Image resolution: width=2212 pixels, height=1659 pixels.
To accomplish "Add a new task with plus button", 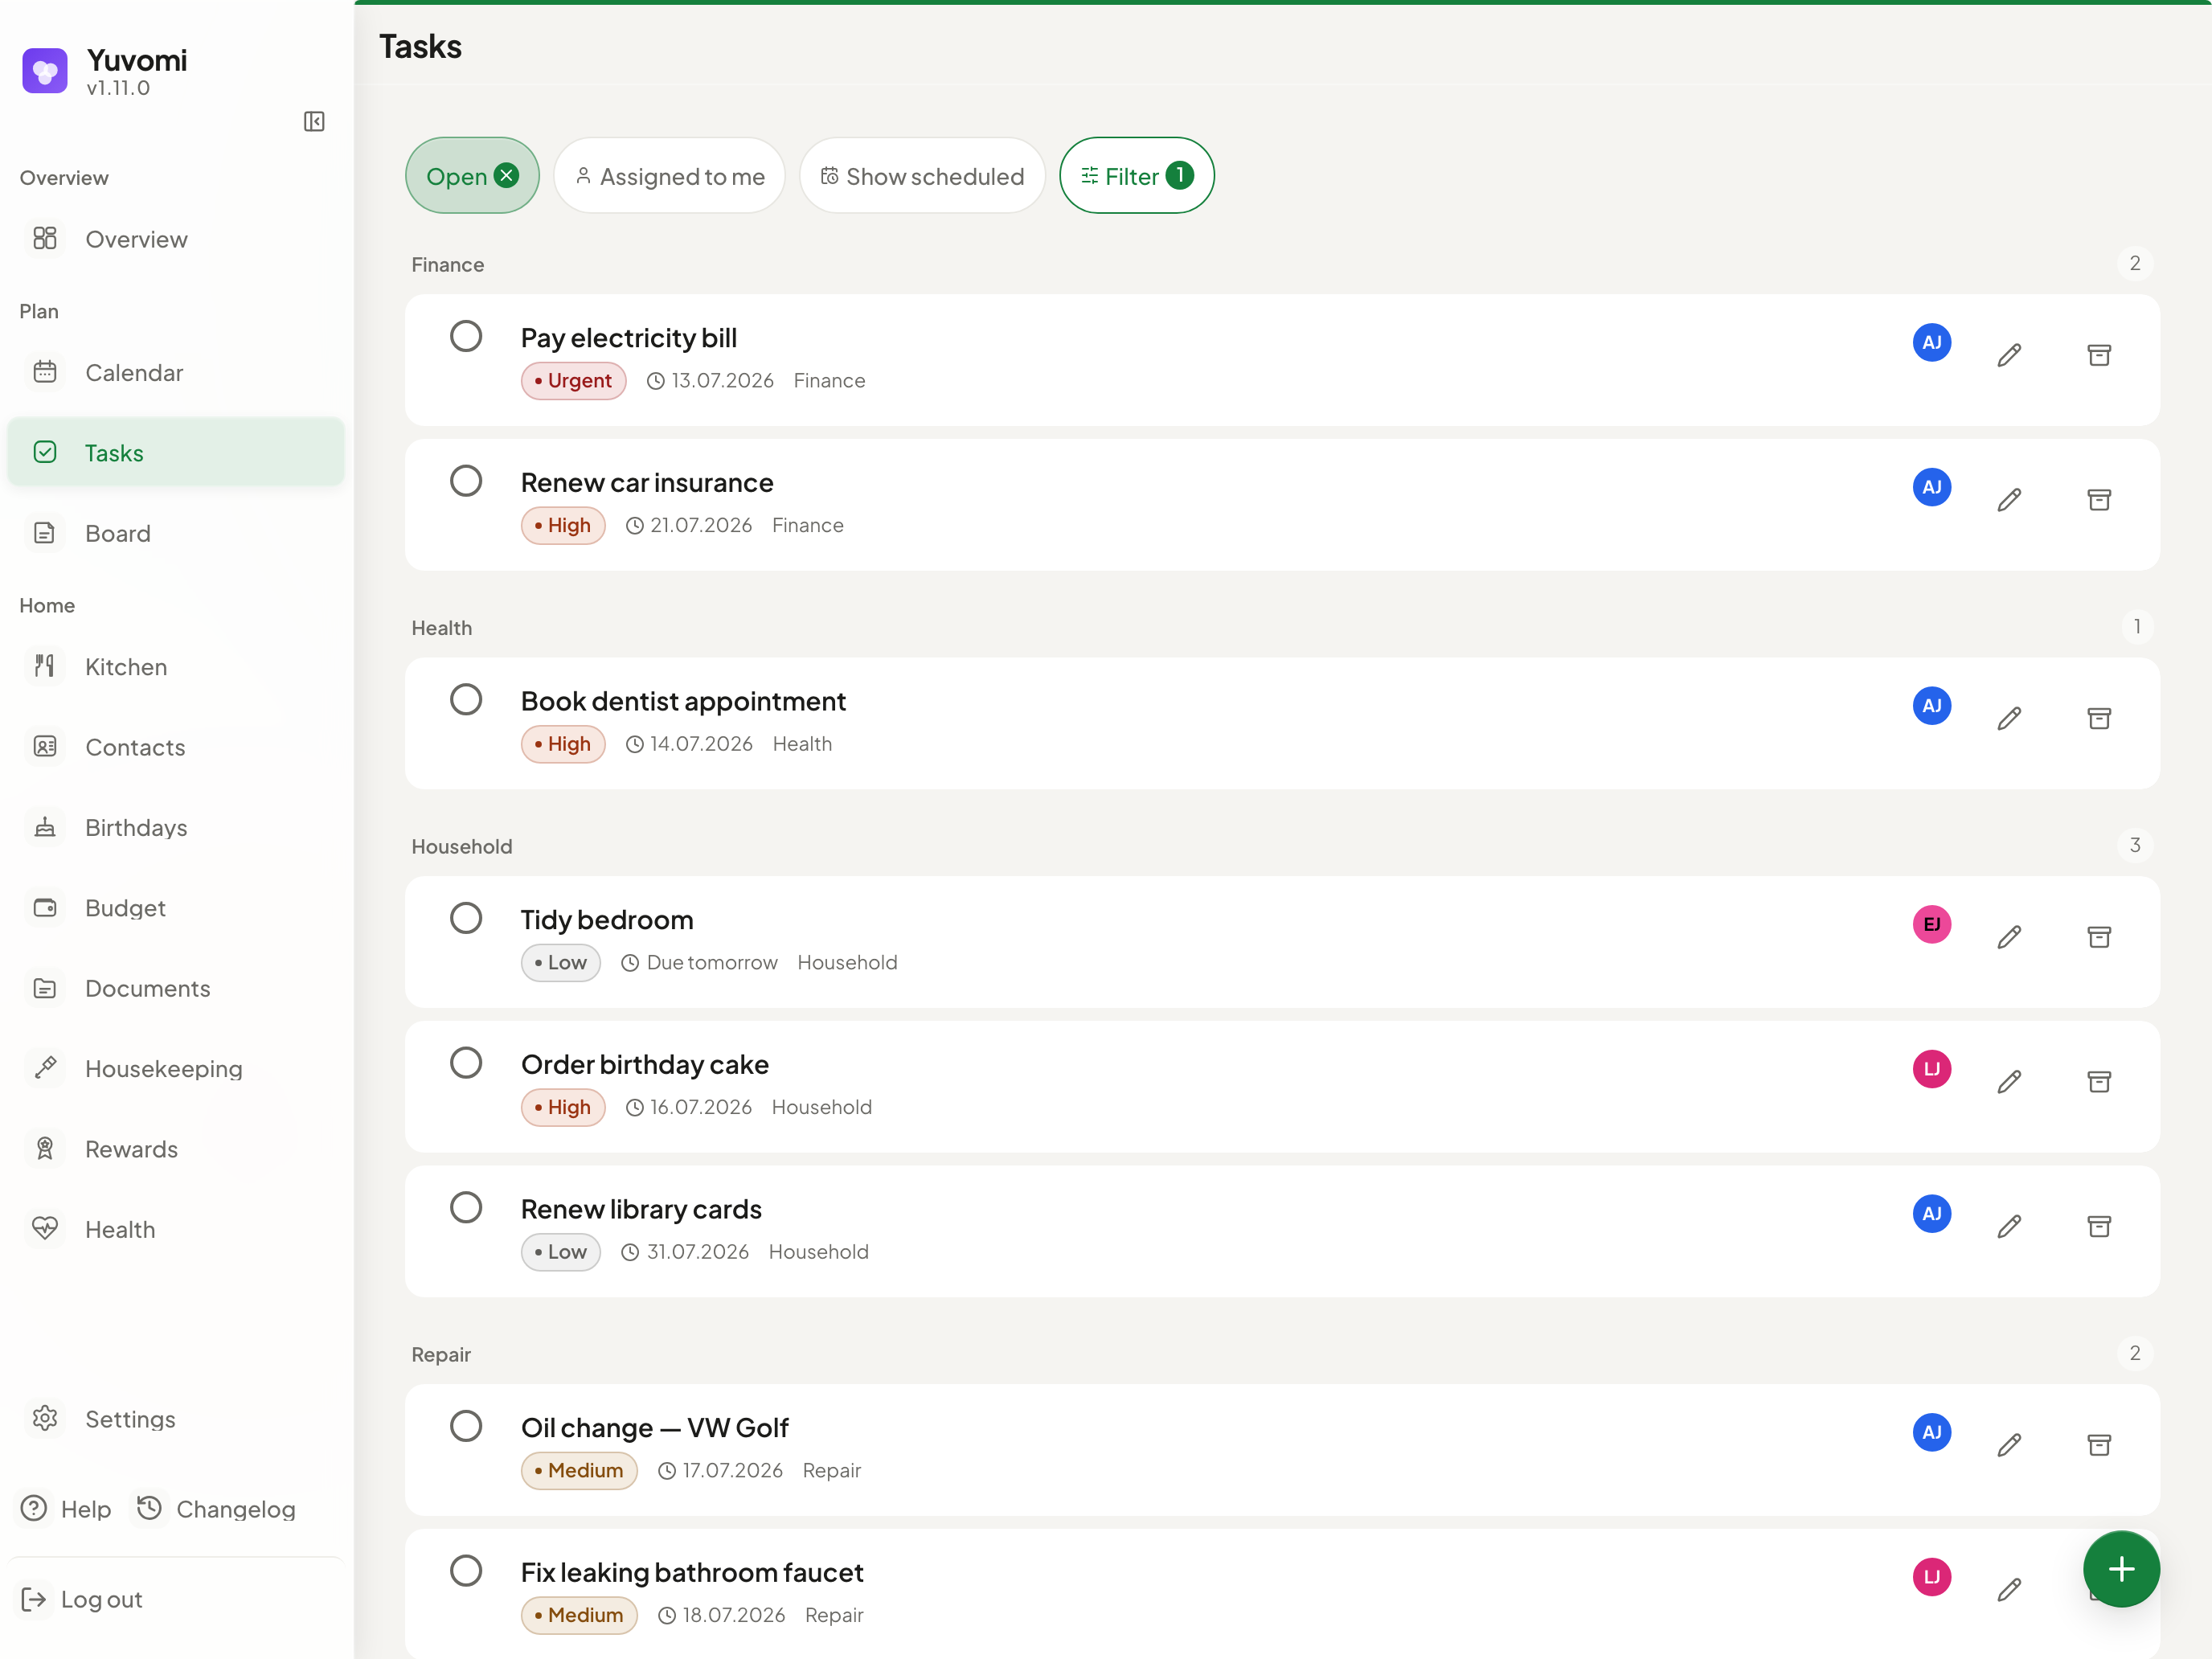I will [x=2121, y=1569].
